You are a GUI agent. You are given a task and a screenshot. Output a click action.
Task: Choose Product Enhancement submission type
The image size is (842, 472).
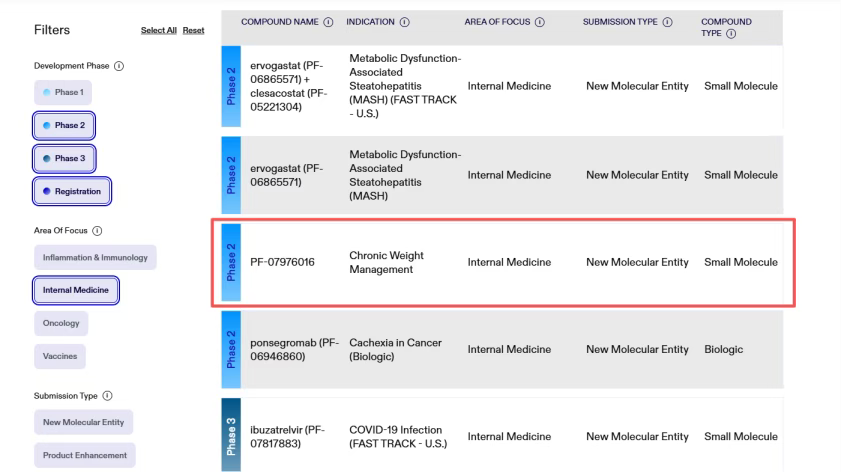point(83,455)
